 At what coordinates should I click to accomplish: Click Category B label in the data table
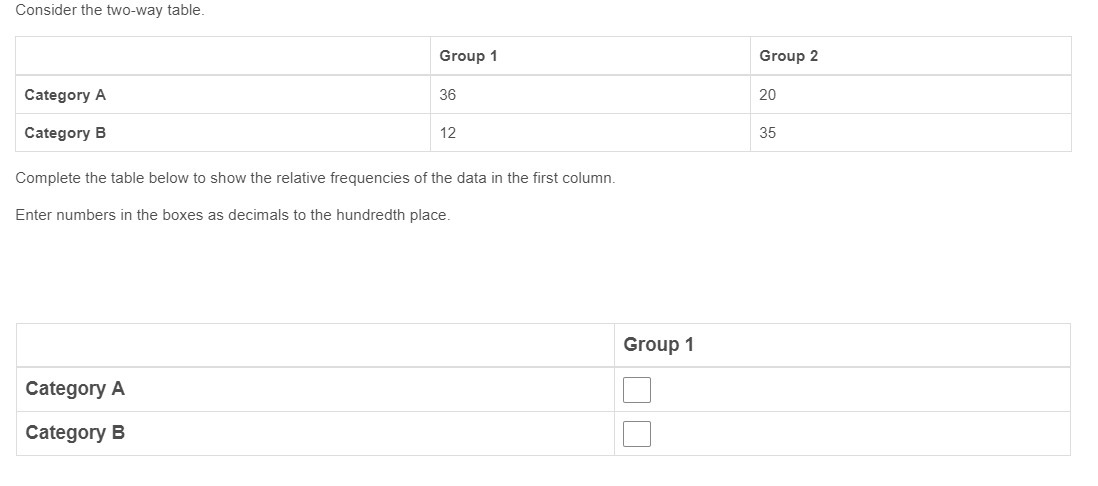65,133
